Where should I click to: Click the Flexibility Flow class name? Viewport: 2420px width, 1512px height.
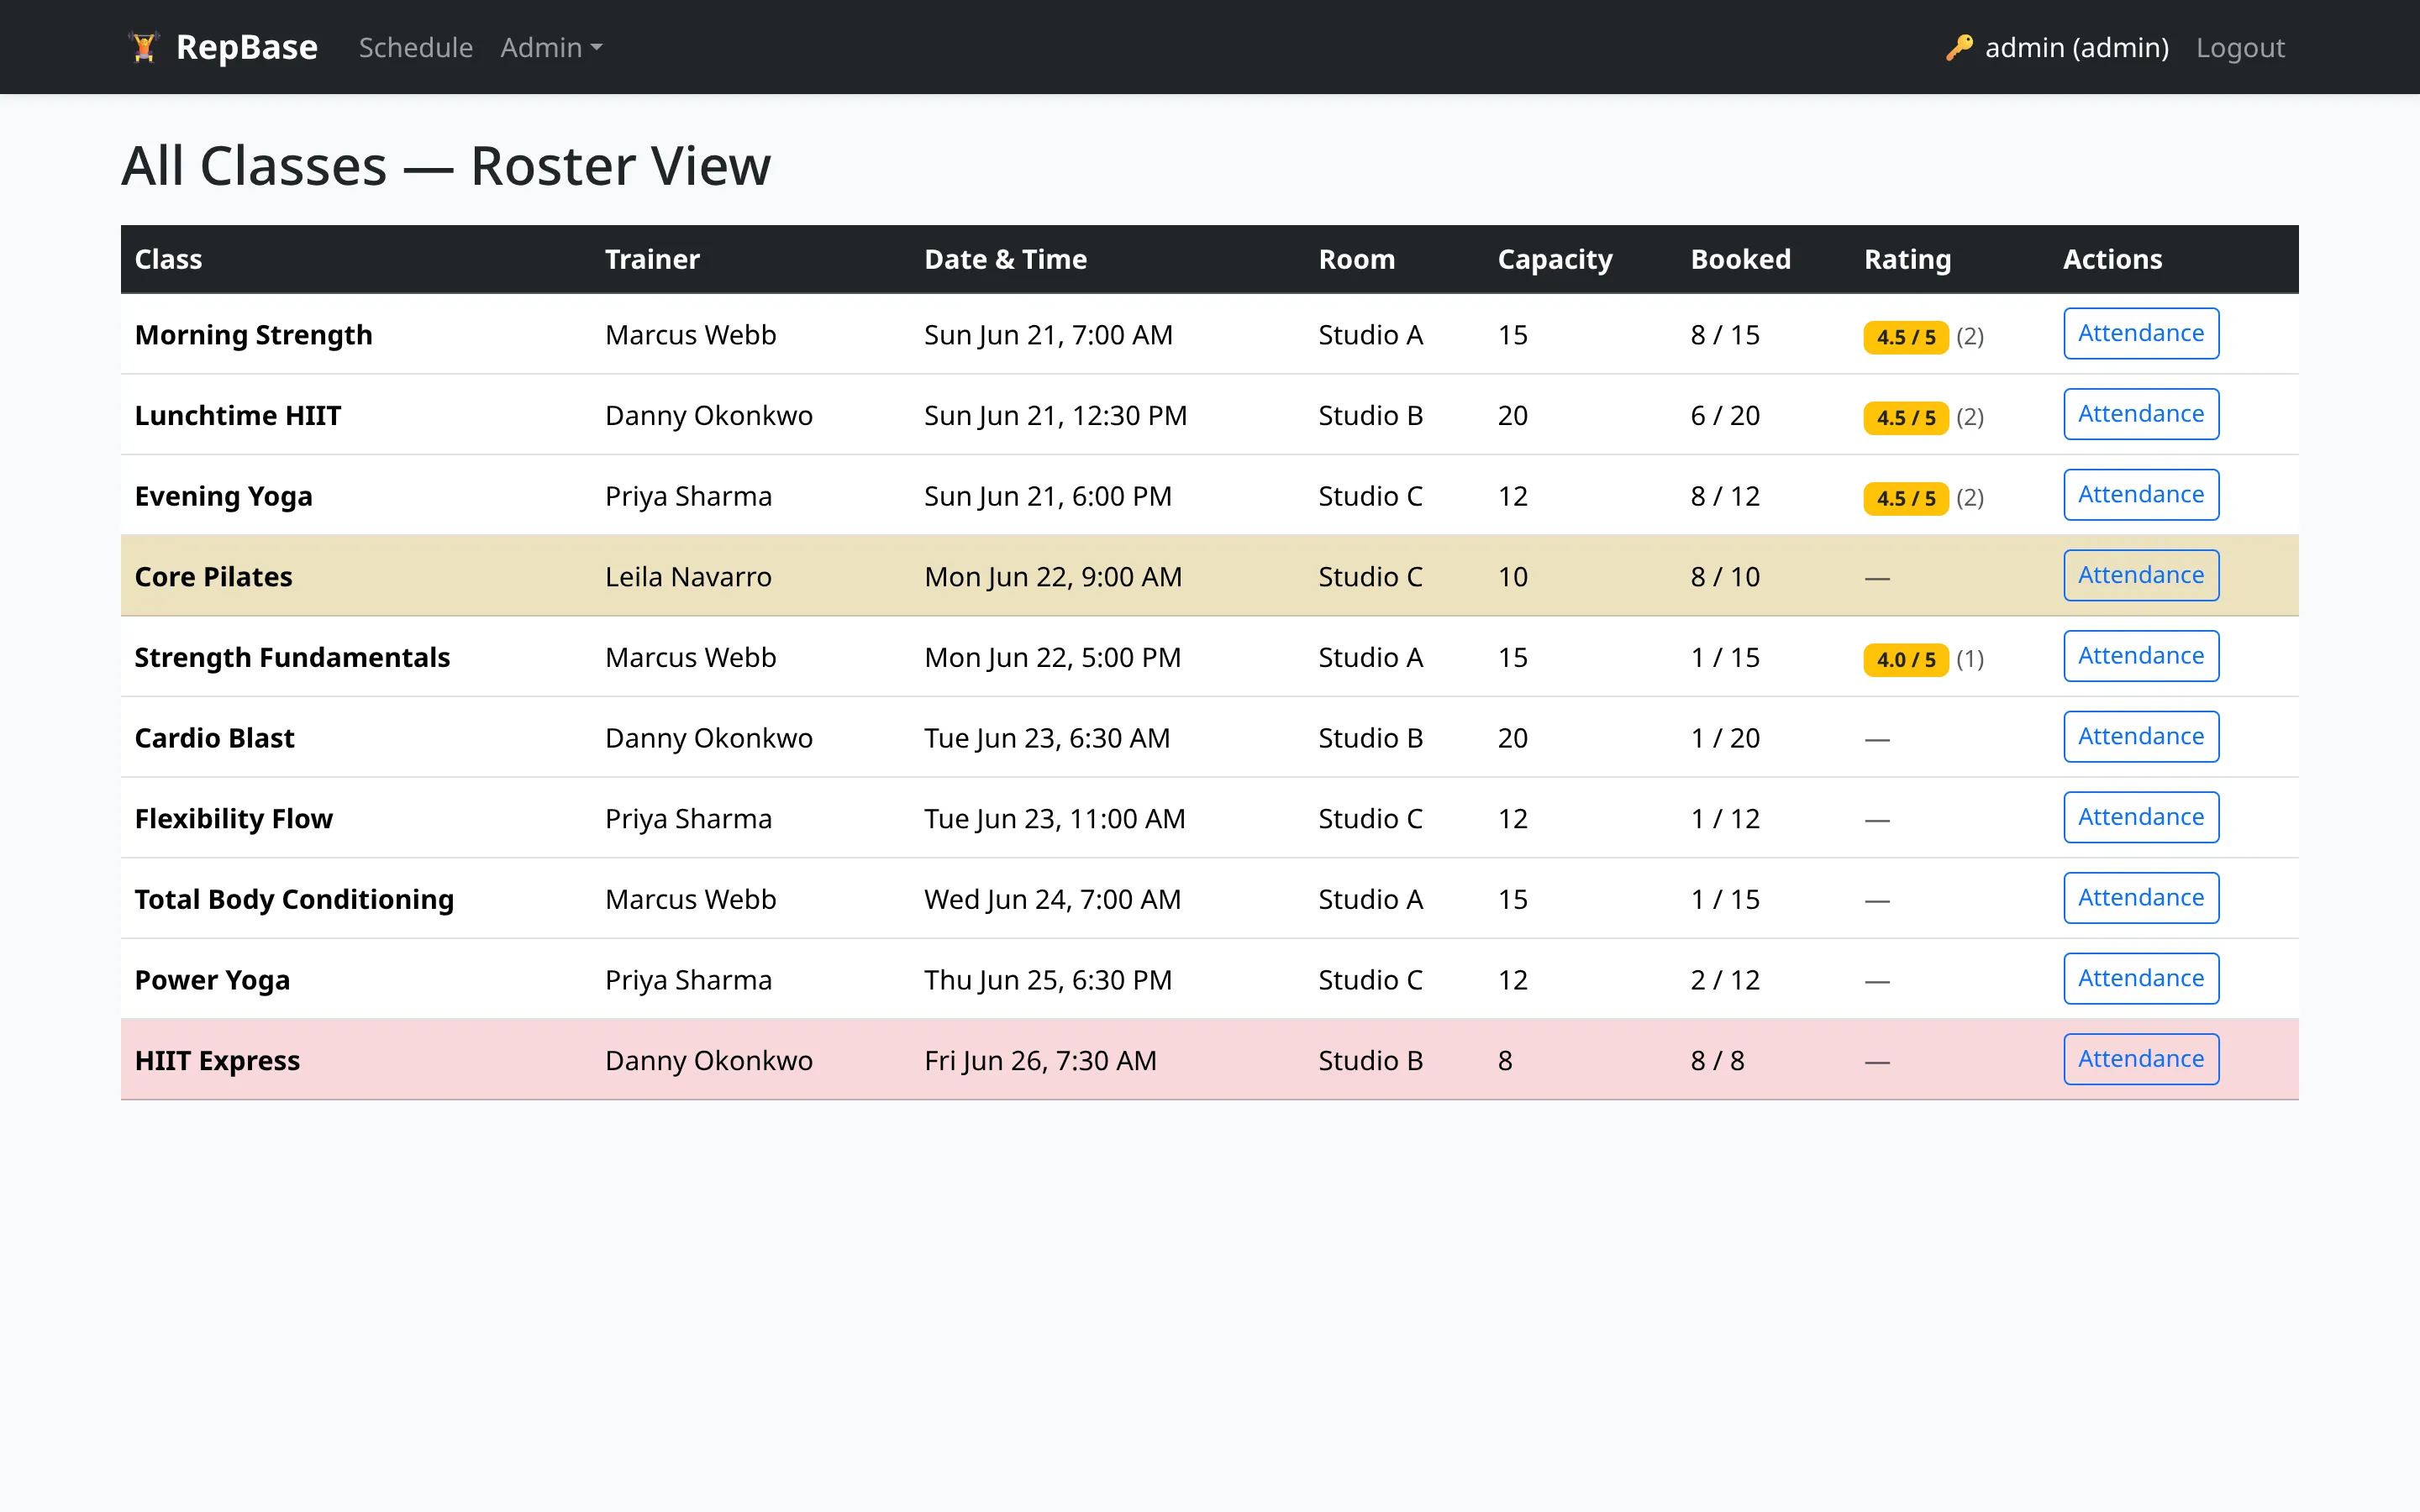click(233, 819)
